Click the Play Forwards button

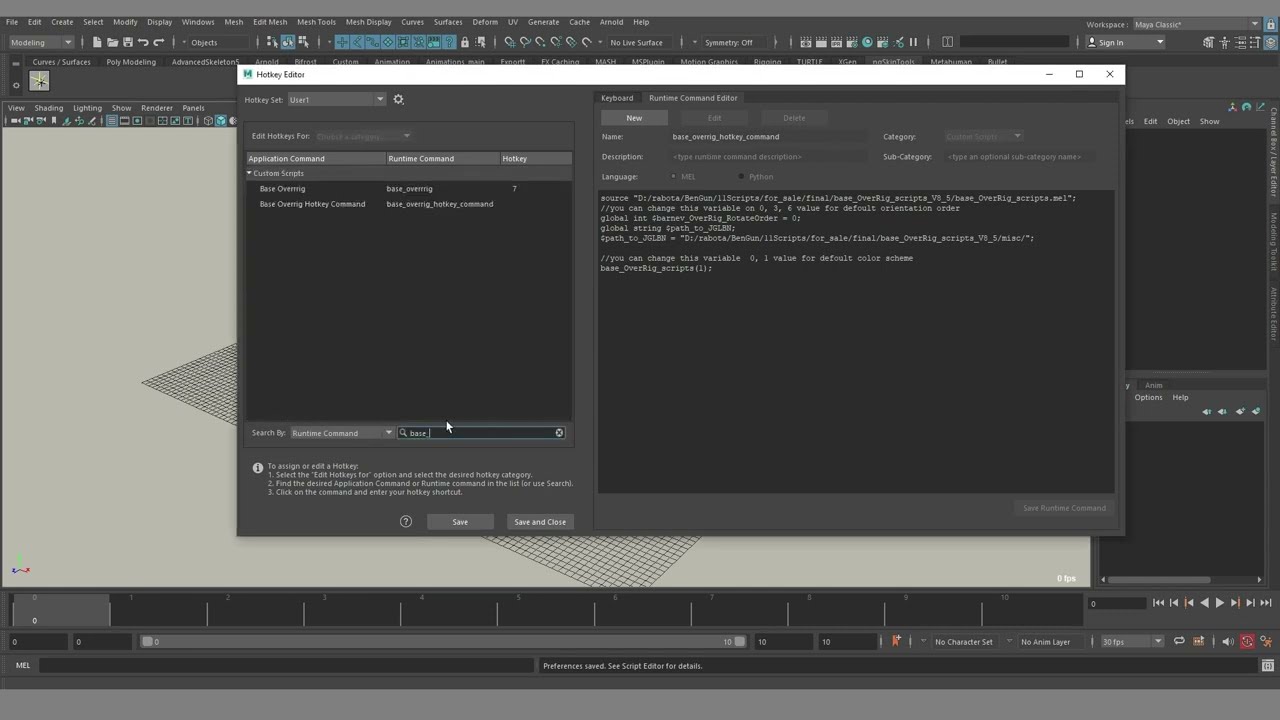click(x=1219, y=603)
